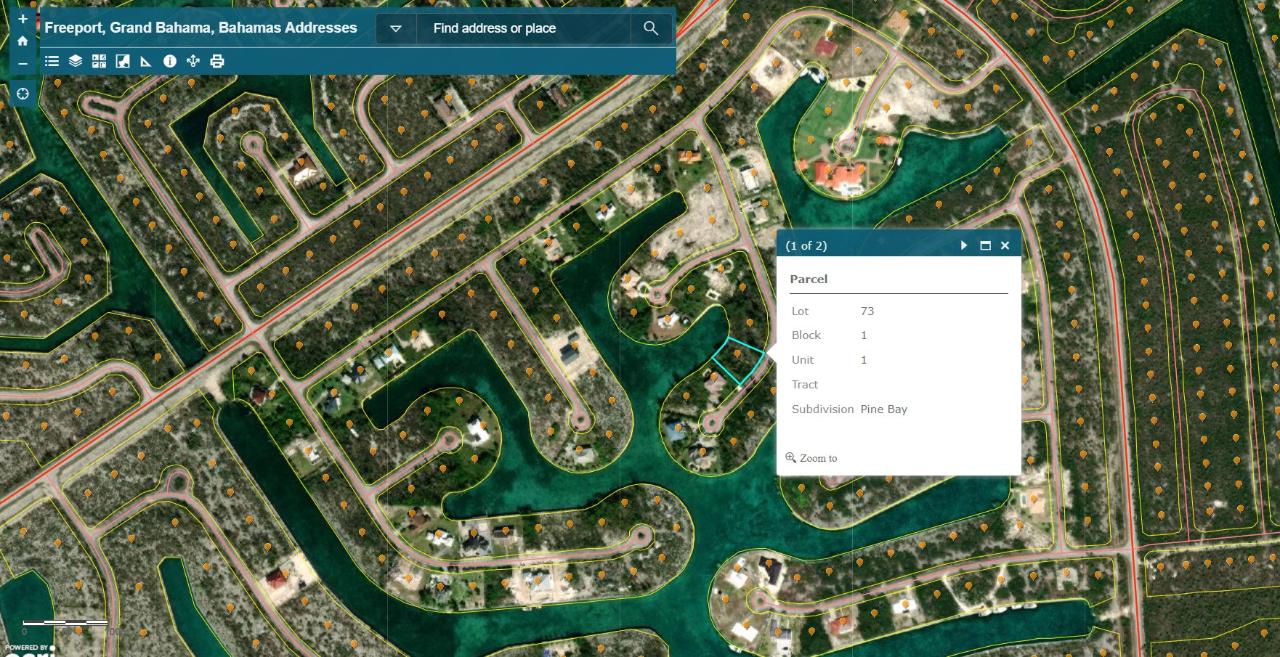This screenshot has width=1280, height=657.
Task: Open the info details widget
Action: pos(170,61)
